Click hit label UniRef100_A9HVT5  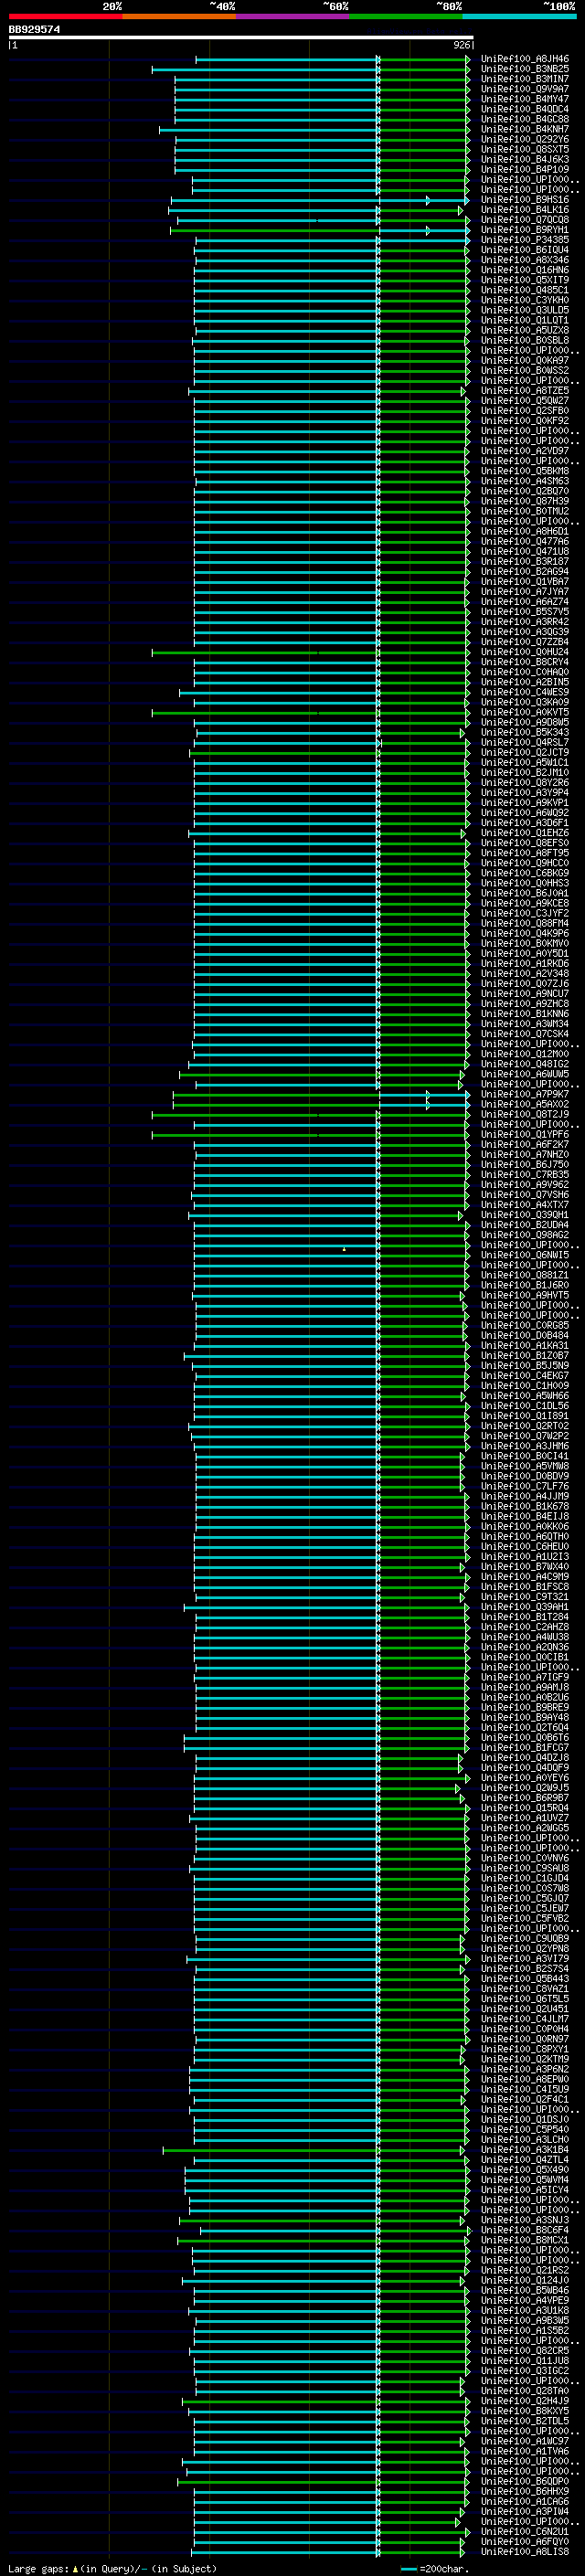tap(525, 1295)
